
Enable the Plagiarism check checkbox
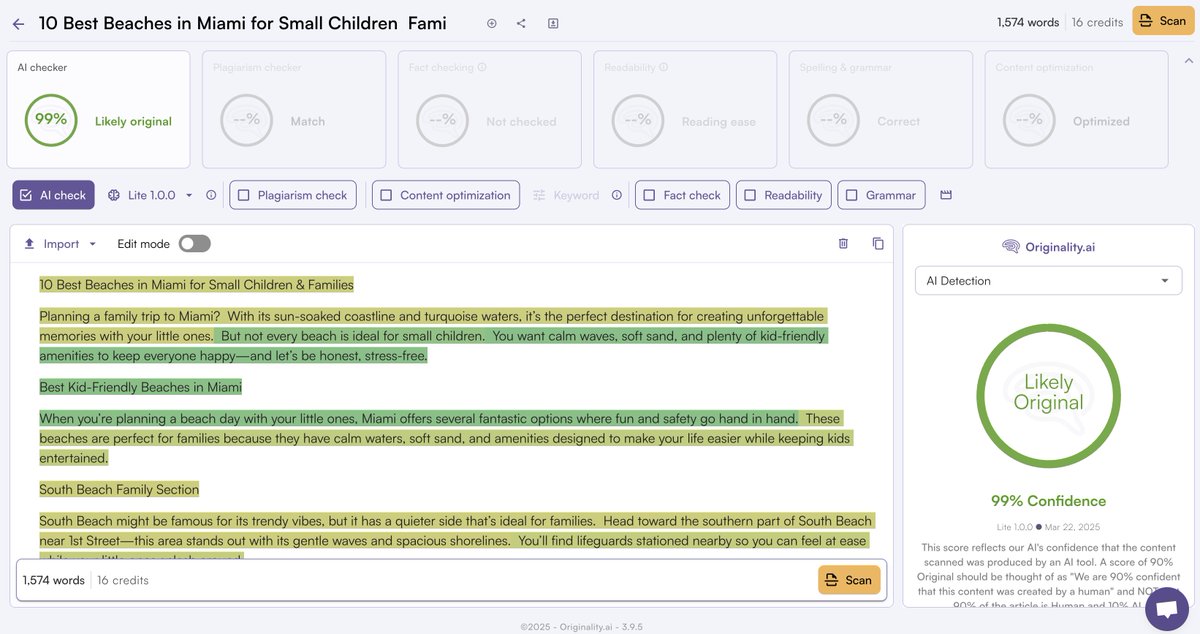point(293,195)
